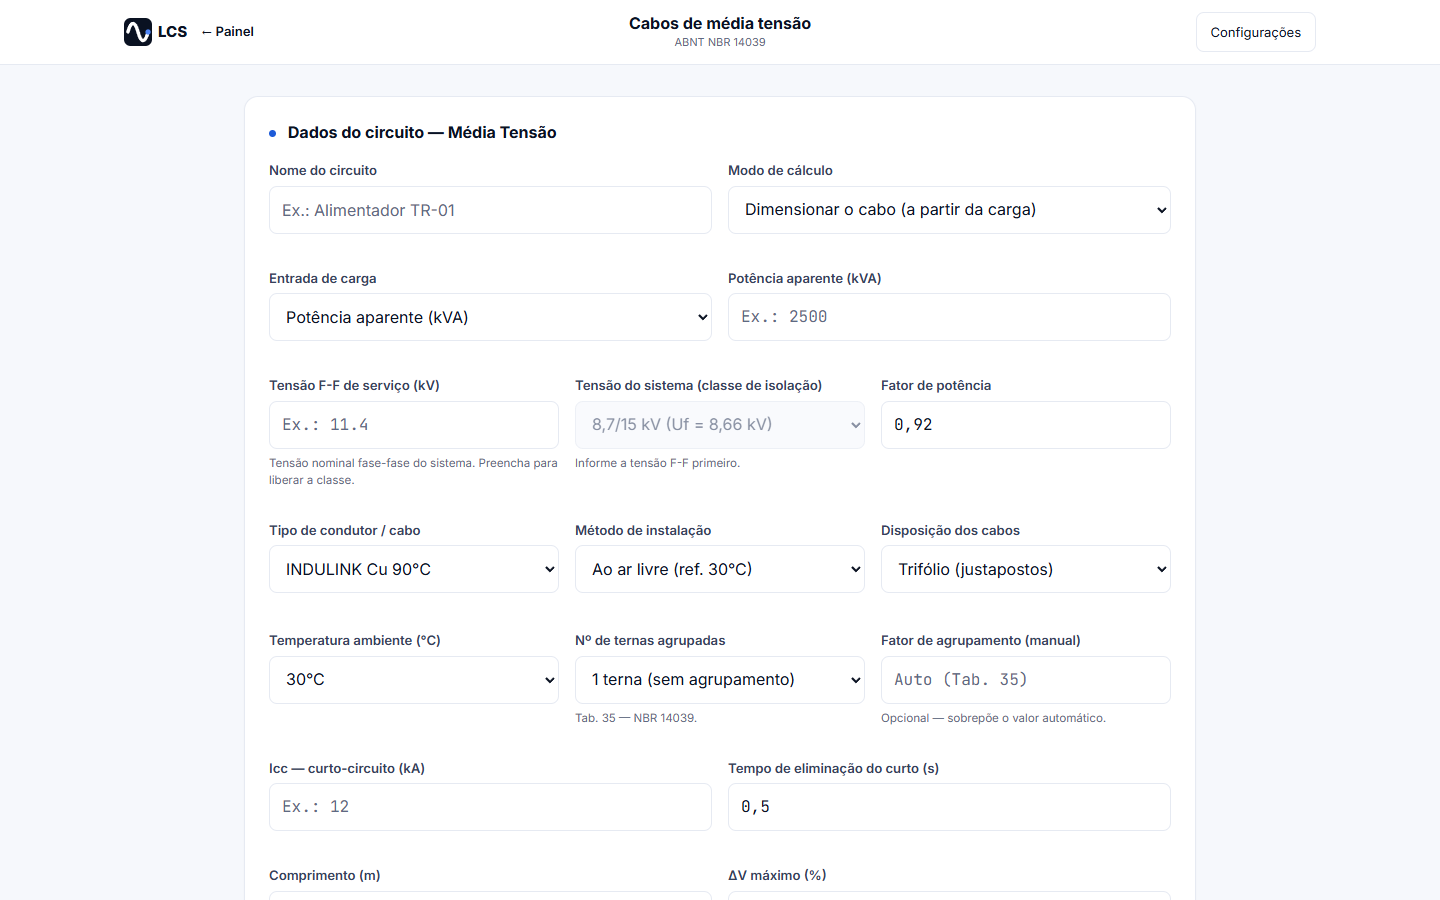Focus the Nome do circuito field
Image resolution: width=1440 pixels, height=900 pixels.
tap(490, 210)
